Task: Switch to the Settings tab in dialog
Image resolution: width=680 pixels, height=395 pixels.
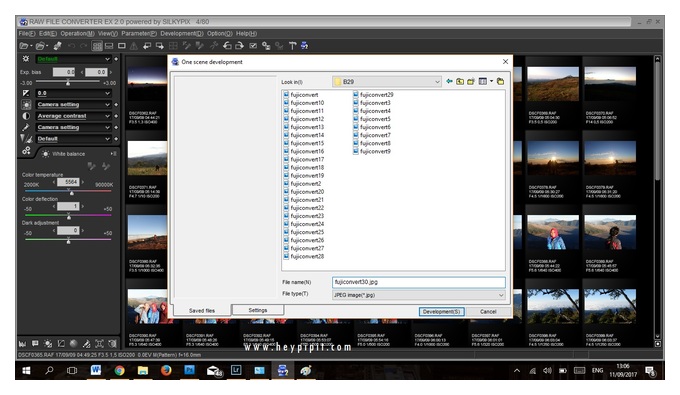Action: click(258, 310)
